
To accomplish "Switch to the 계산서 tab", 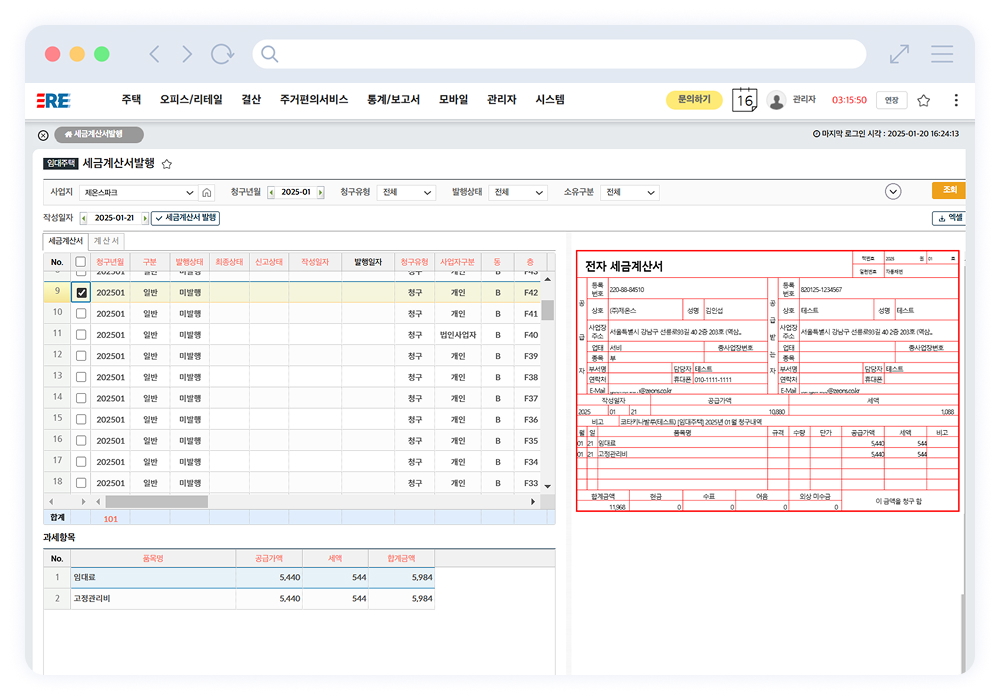I will (x=107, y=241).
